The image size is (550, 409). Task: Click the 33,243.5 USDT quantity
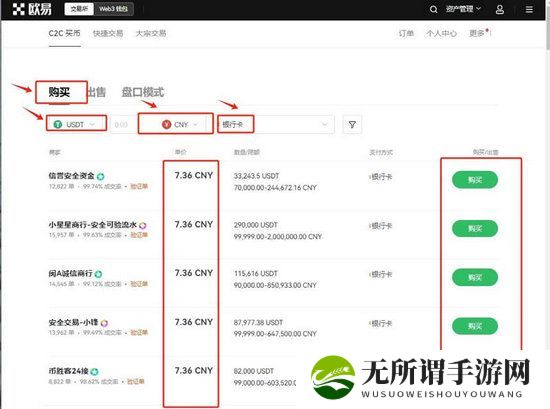coord(256,176)
